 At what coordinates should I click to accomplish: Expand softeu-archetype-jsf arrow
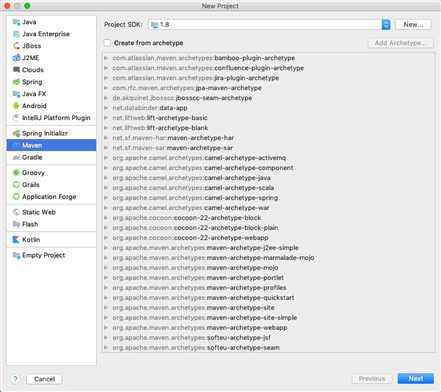coord(106,338)
